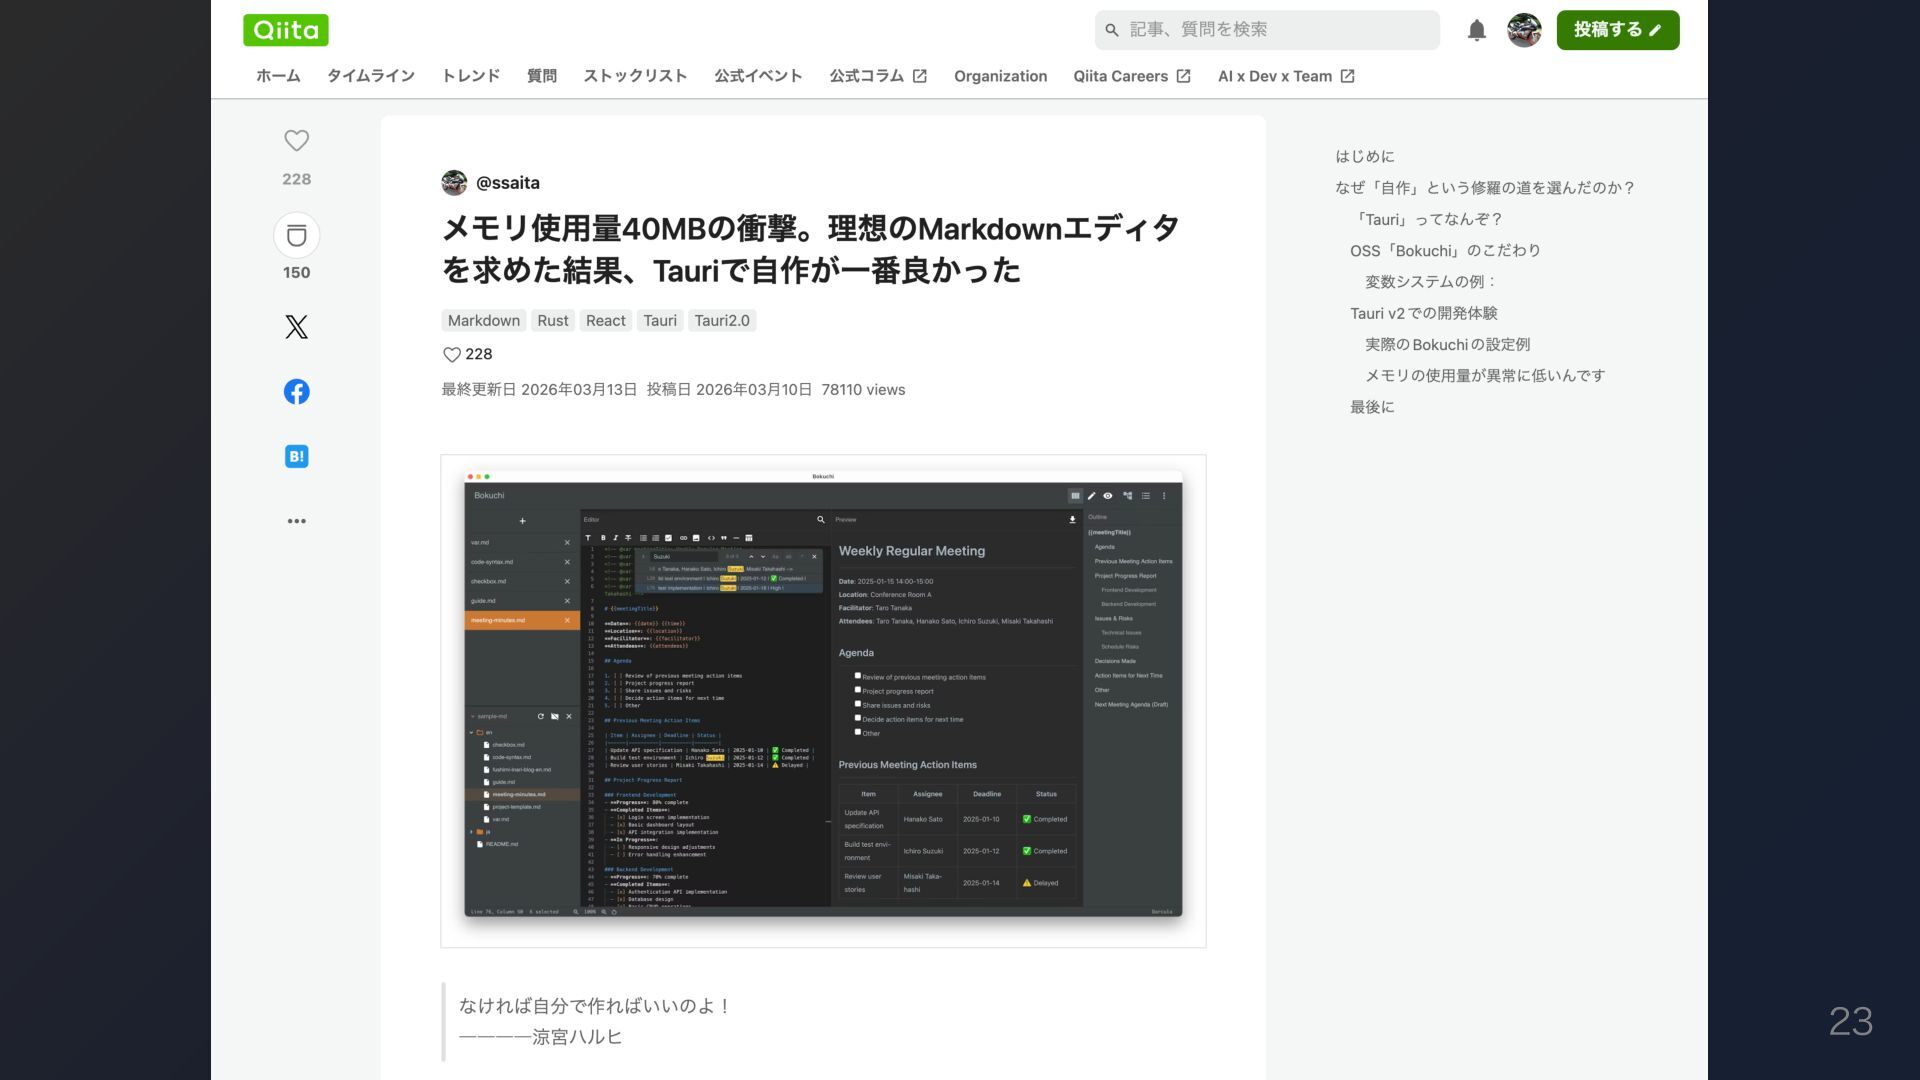The width and height of the screenshot is (1920, 1080).
Task: Click the 228 like count in sidebar
Action: (x=296, y=180)
